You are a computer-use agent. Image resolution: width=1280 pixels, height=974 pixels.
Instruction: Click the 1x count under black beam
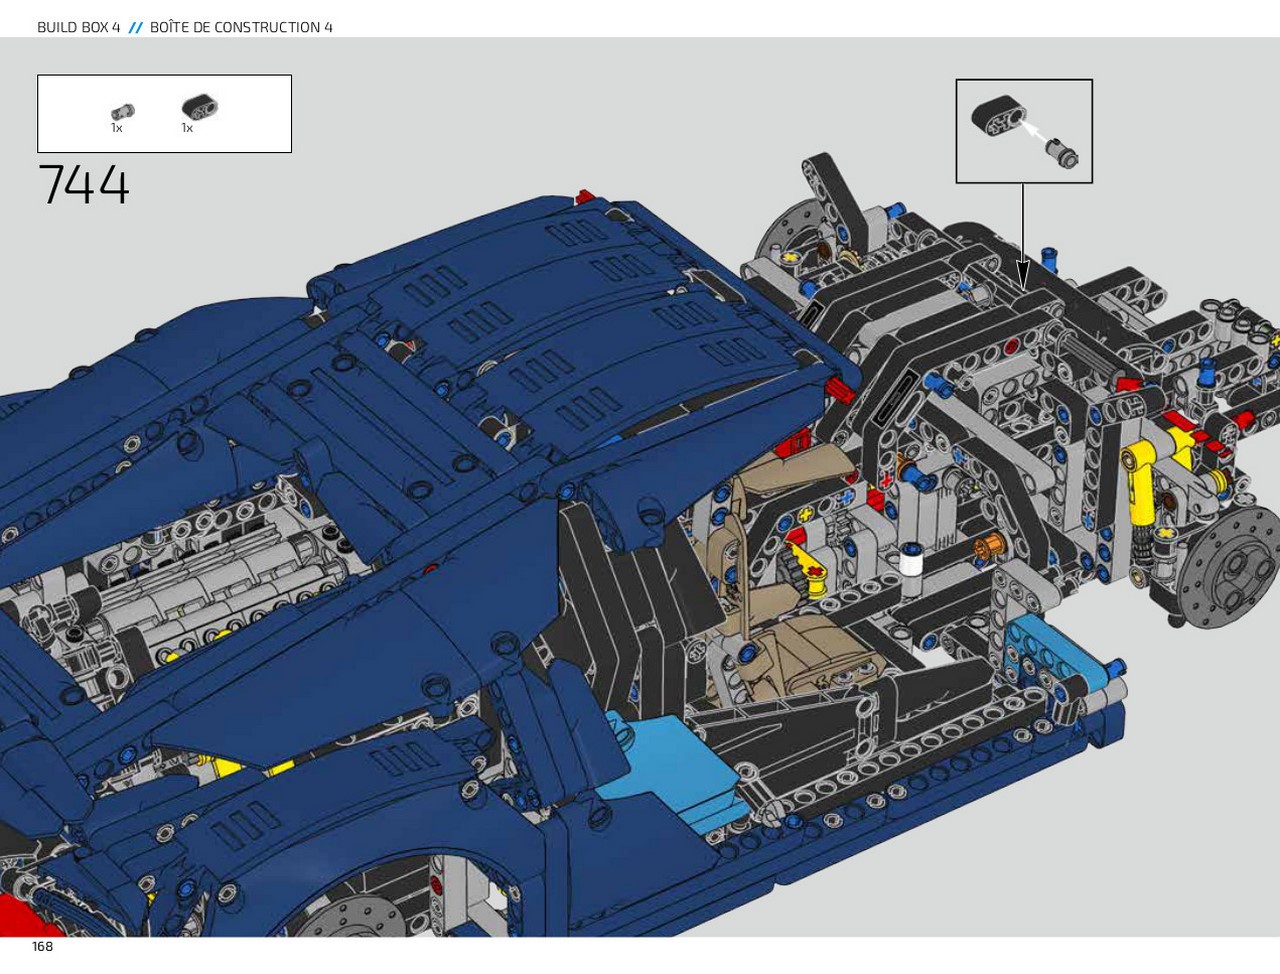[187, 128]
